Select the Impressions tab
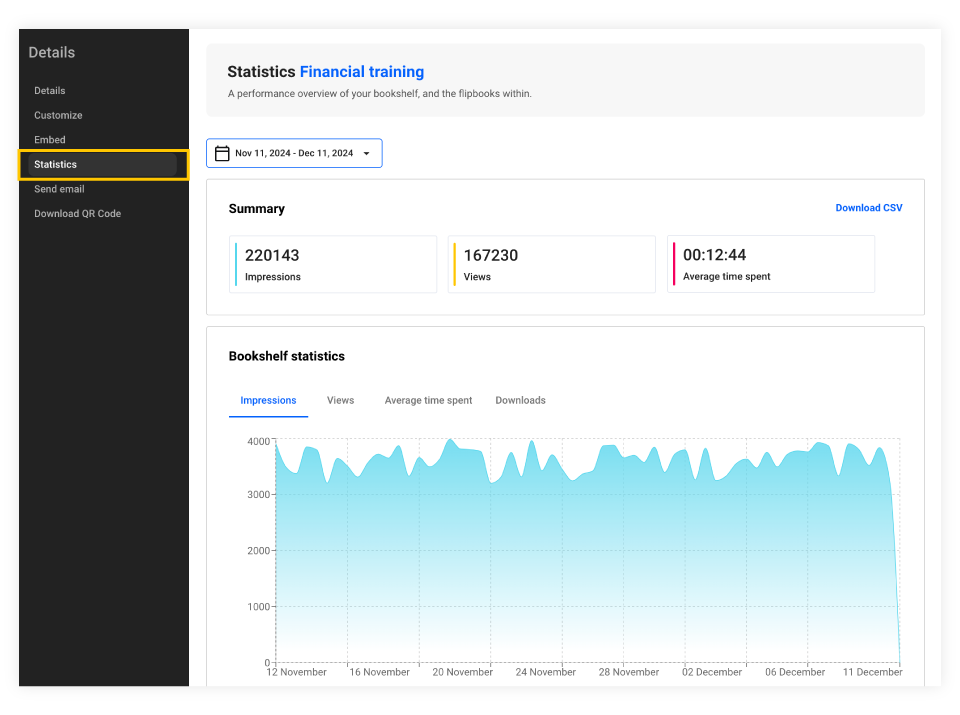 [268, 400]
